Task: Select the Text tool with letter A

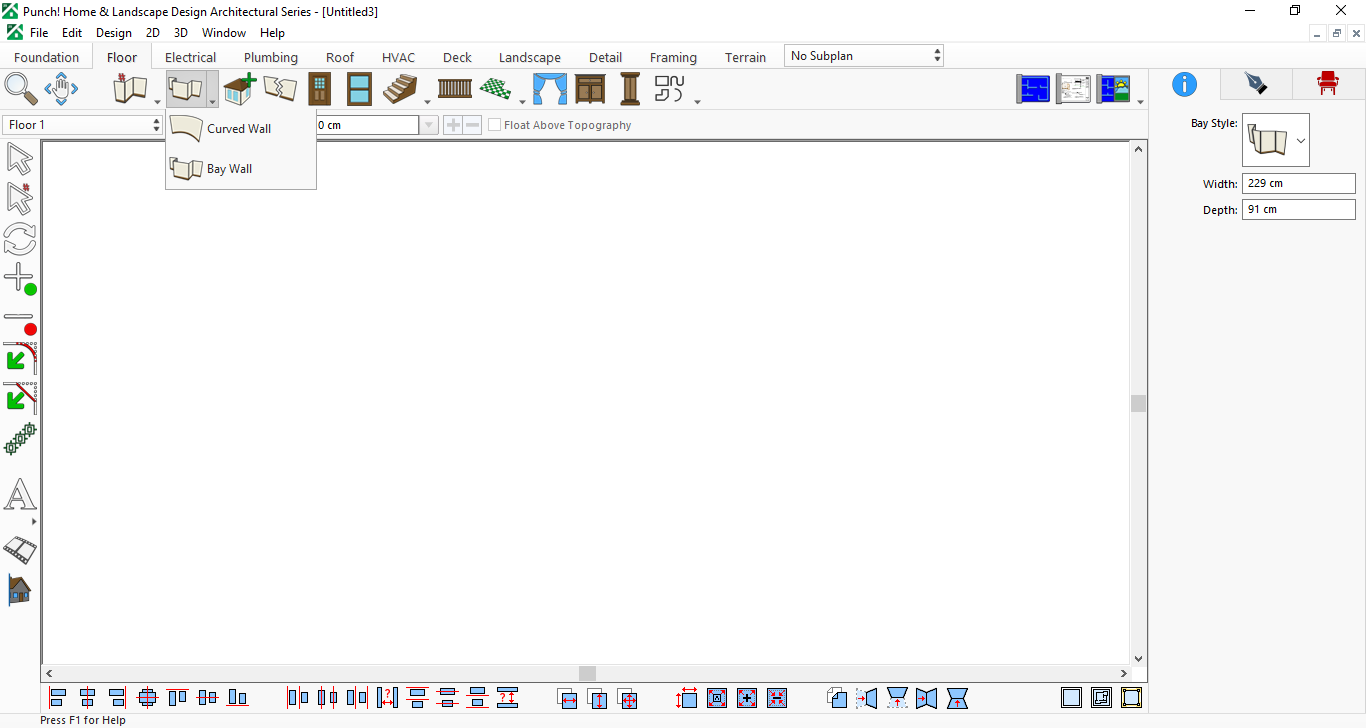Action: (x=20, y=494)
